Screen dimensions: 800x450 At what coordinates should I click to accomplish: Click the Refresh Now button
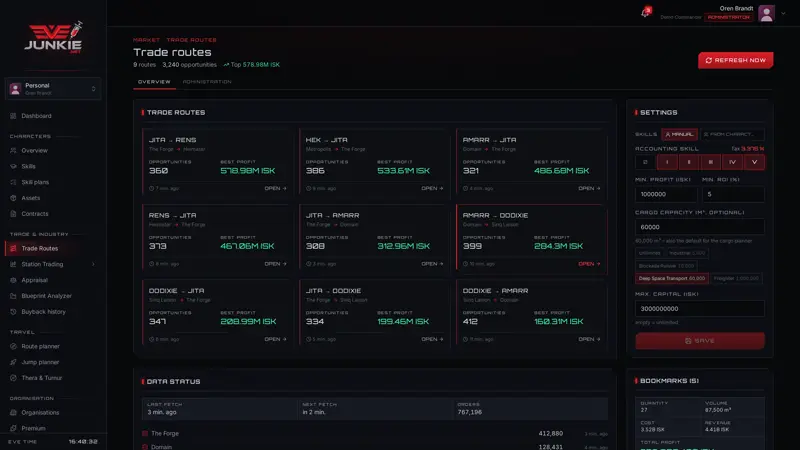tap(735, 60)
